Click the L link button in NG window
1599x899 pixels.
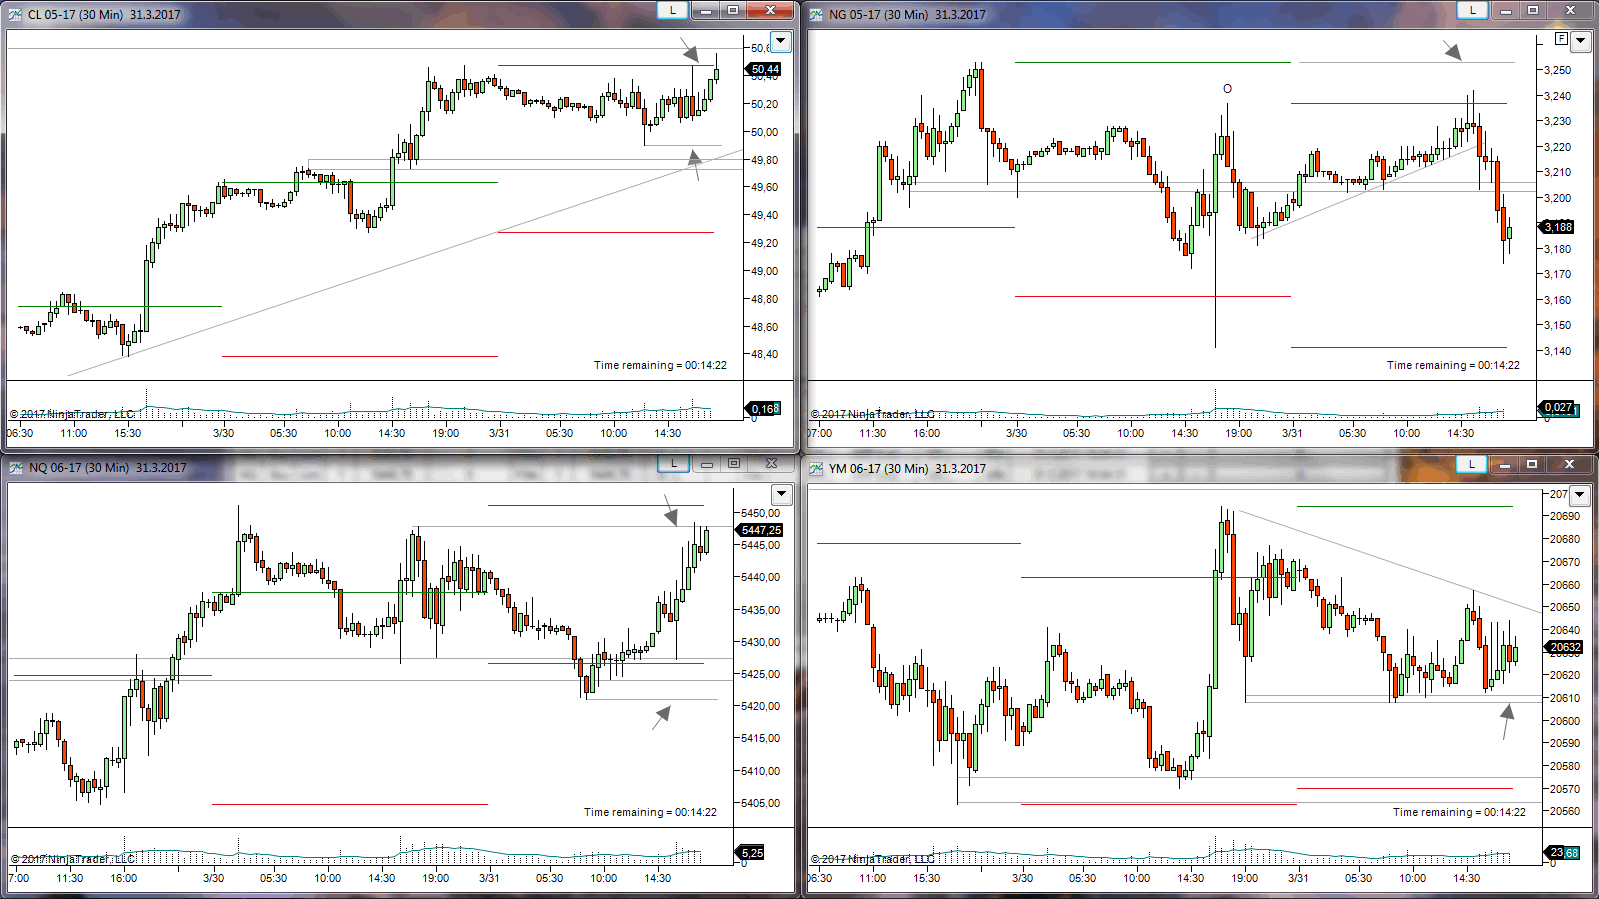point(1472,10)
